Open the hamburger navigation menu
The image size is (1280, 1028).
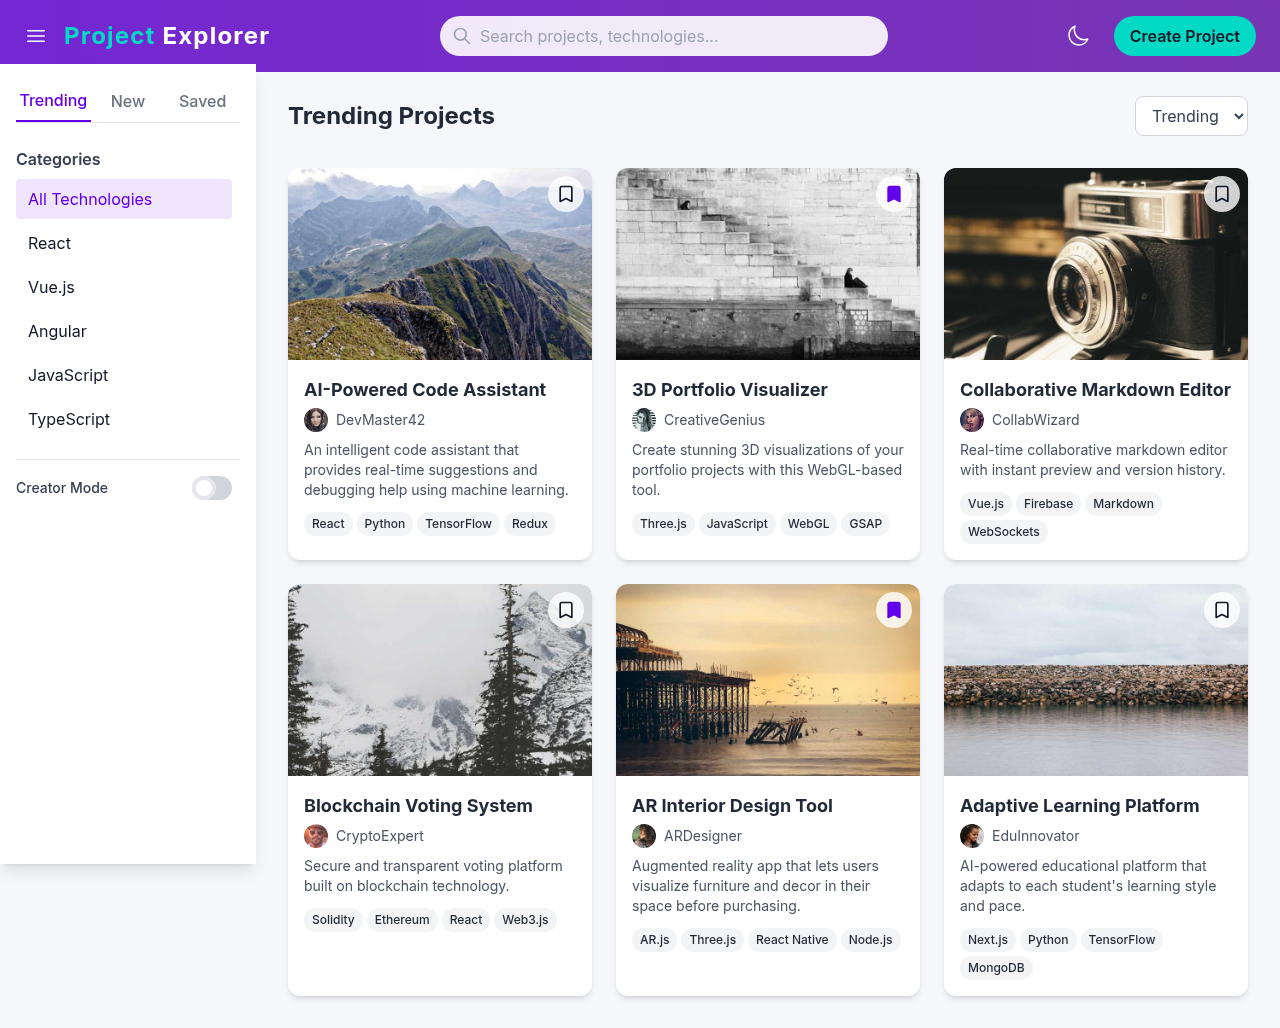click(x=36, y=36)
